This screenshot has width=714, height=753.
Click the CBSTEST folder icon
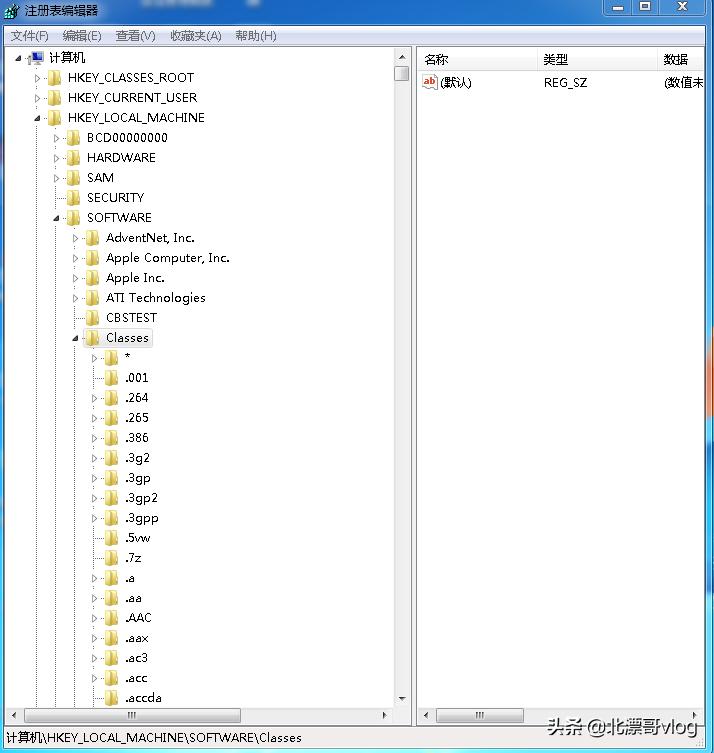pos(93,318)
